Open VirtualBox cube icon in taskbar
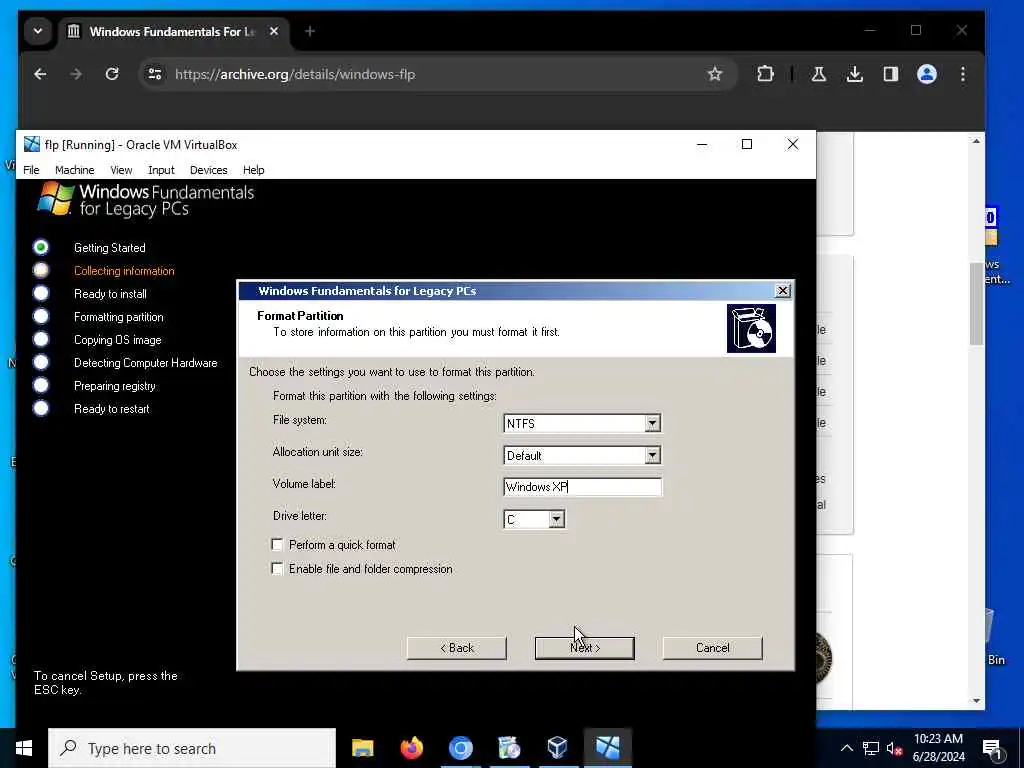Image resolution: width=1024 pixels, height=768 pixels. pos(558,748)
